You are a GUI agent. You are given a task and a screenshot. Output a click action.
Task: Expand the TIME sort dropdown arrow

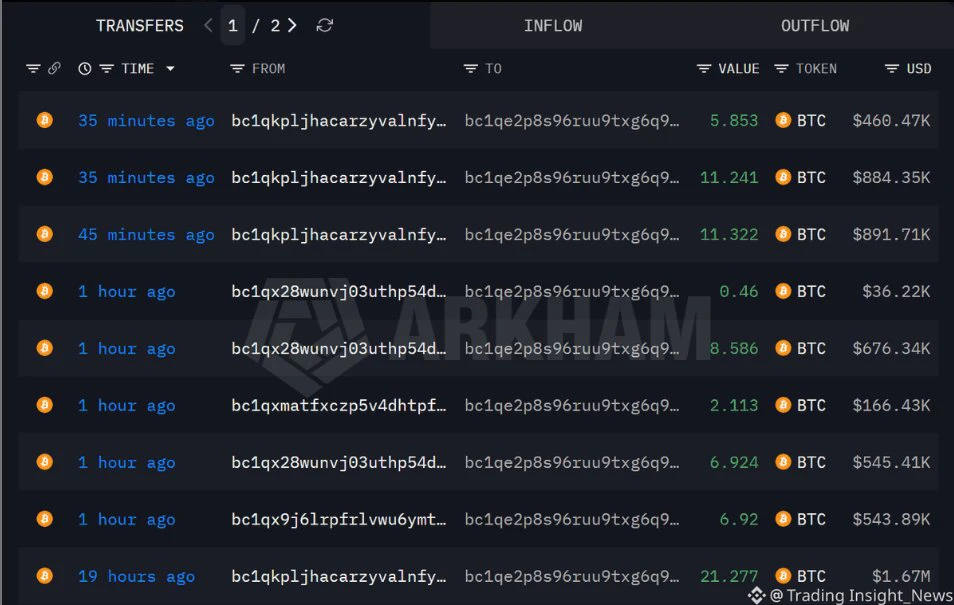[x=170, y=69]
